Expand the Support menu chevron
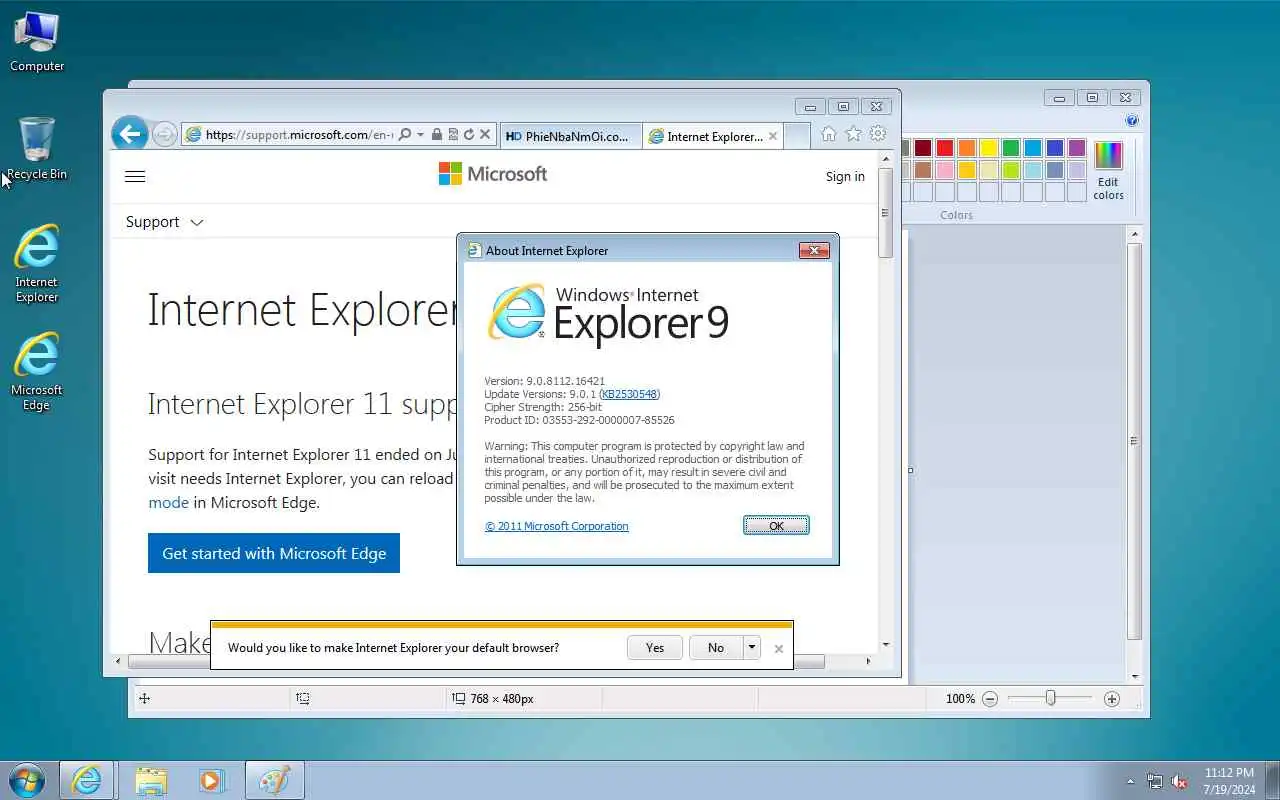The image size is (1280, 800). pyautogui.click(x=196, y=222)
